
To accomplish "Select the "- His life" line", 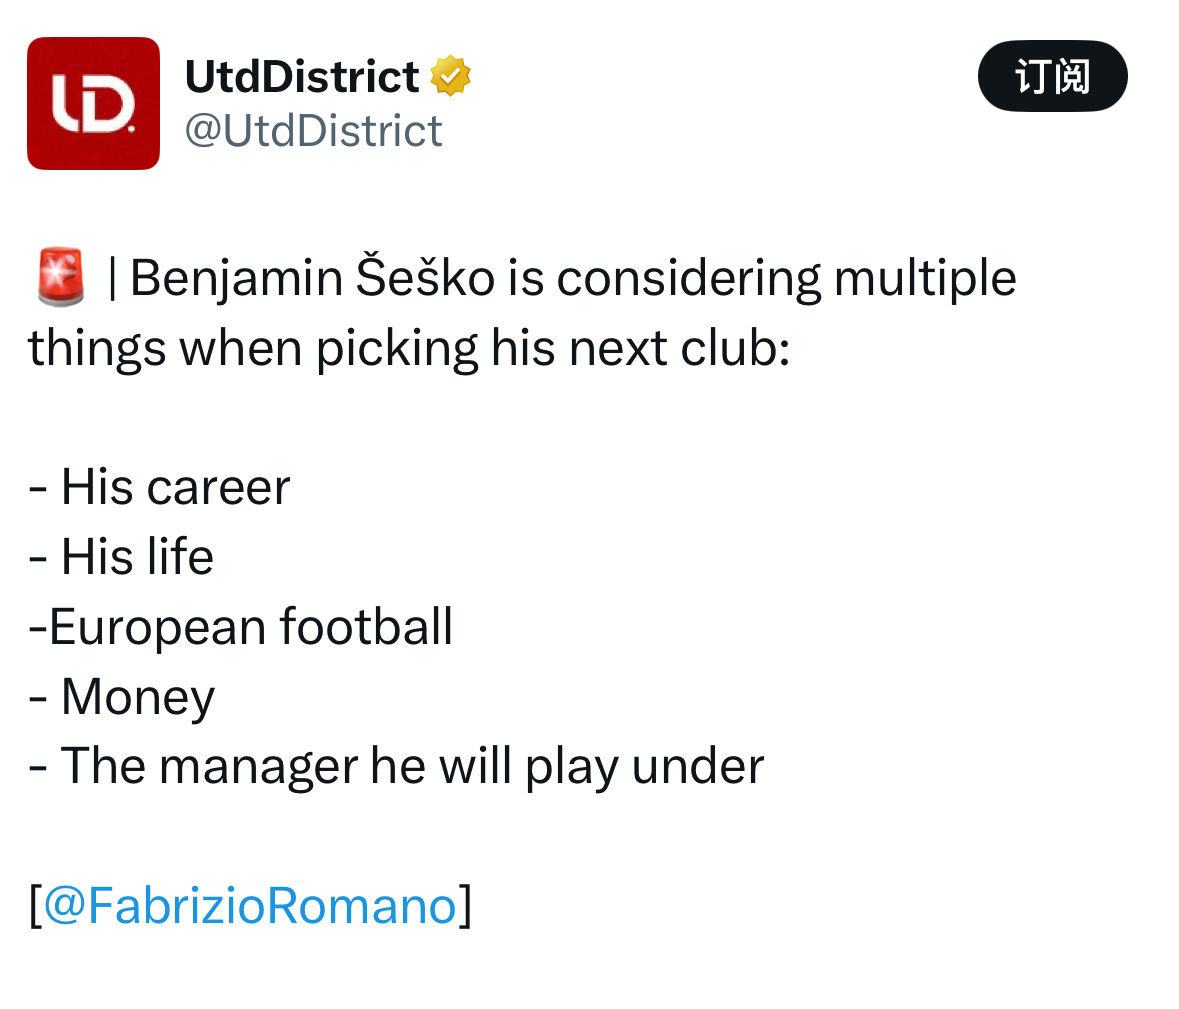I will pos(121,556).
